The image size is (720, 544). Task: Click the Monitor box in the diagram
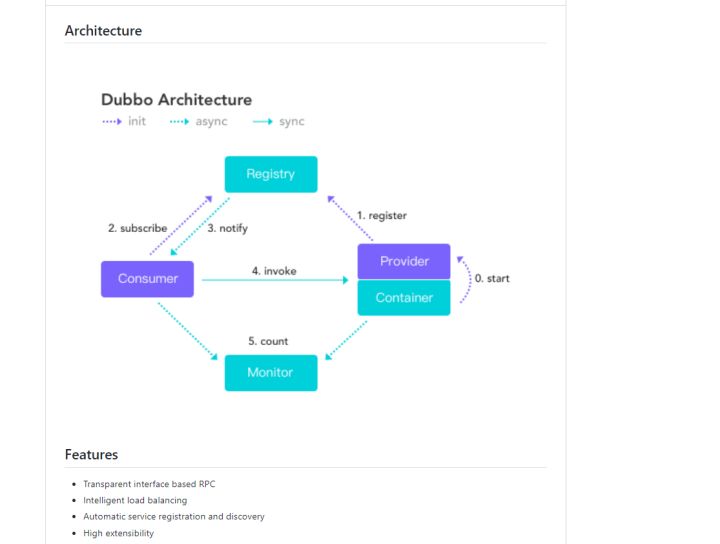(x=271, y=373)
